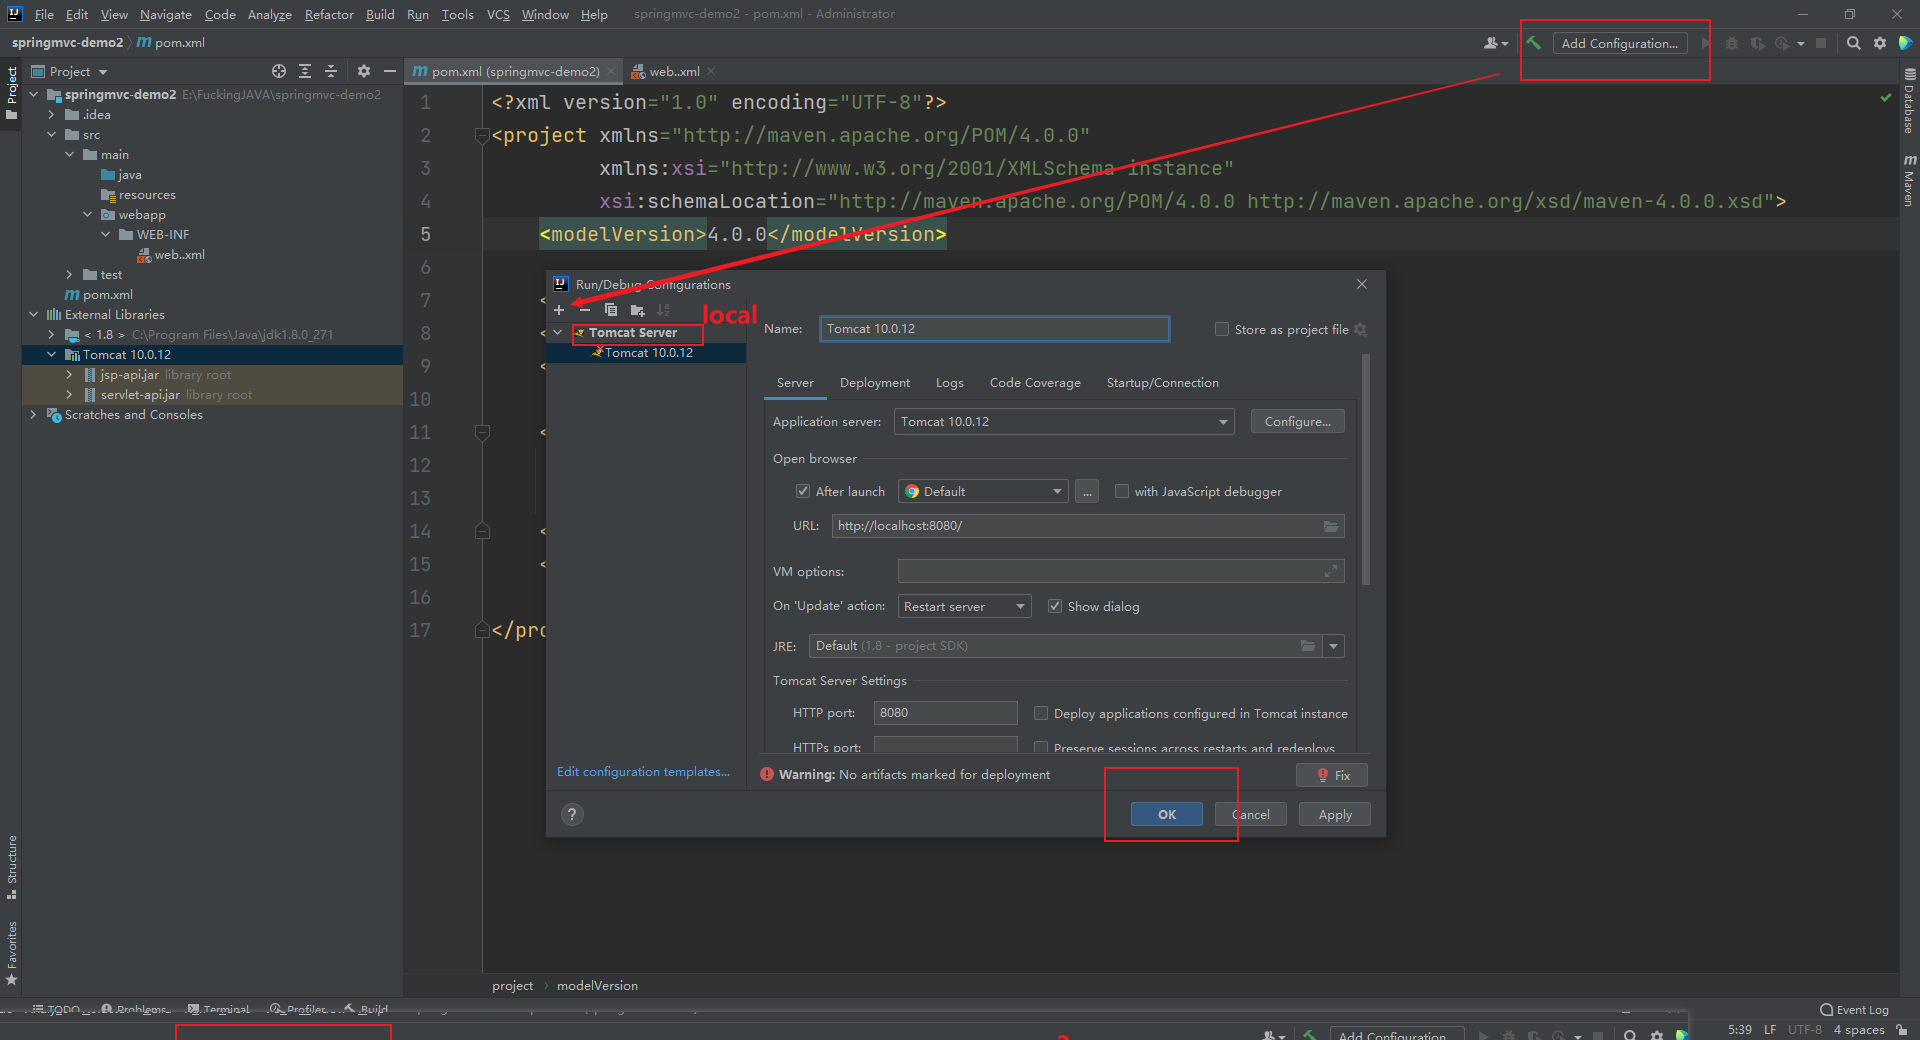The height and width of the screenshot is (1040, 1920).
Task: Click Save configuration to folder icon
Action: pyautogui.click(x=637, y=310)
